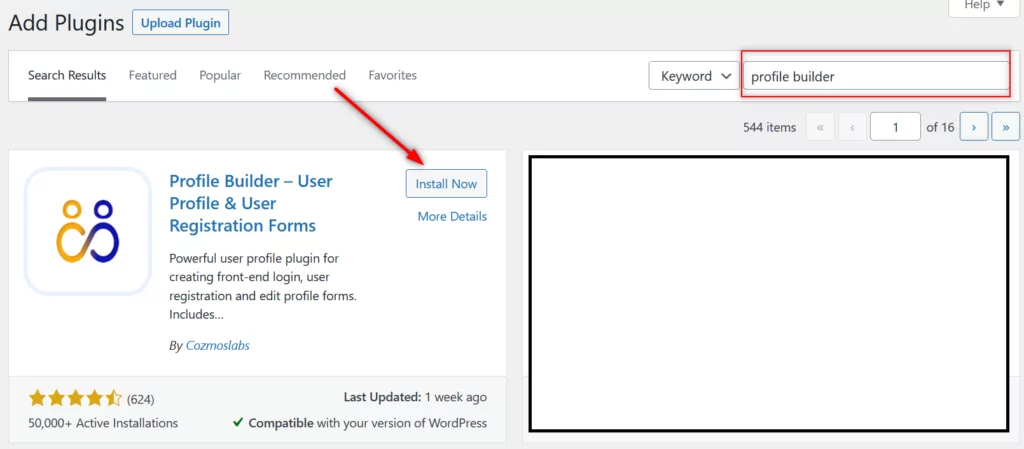Open the Help dropdown tab
1024x449 pixels.
click(x=985, y=6)
